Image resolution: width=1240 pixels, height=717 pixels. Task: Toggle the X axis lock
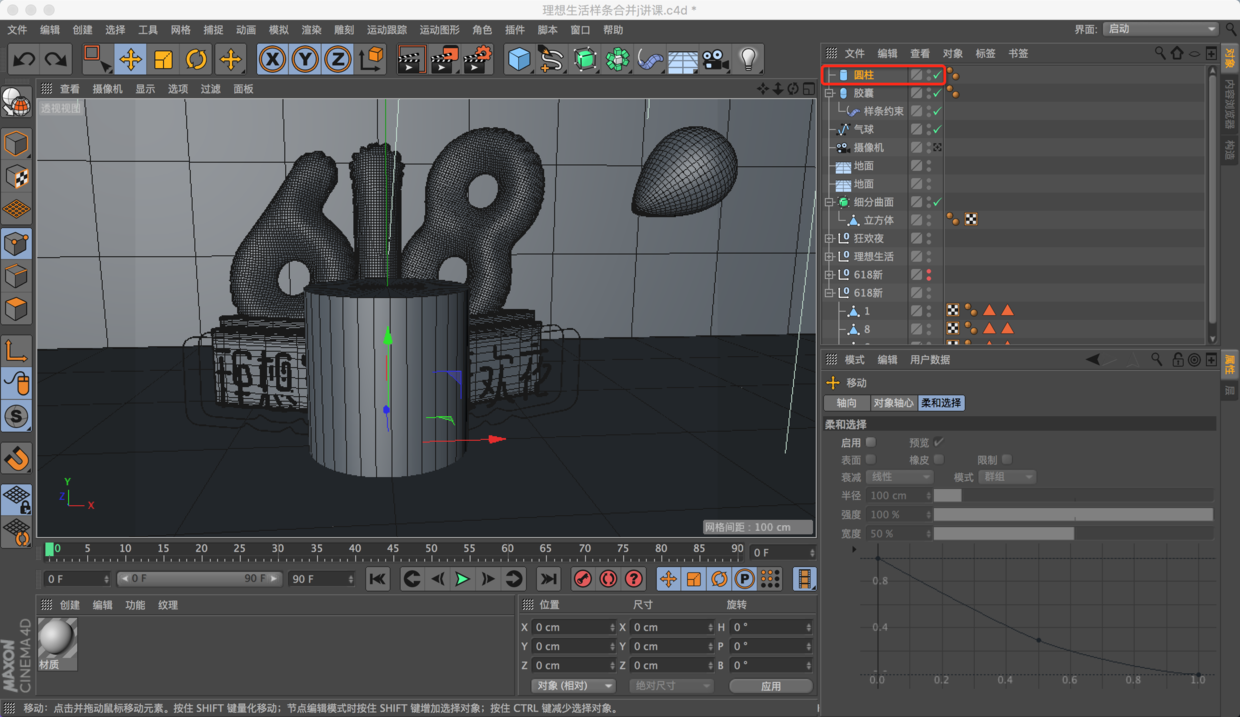[272, 59]
